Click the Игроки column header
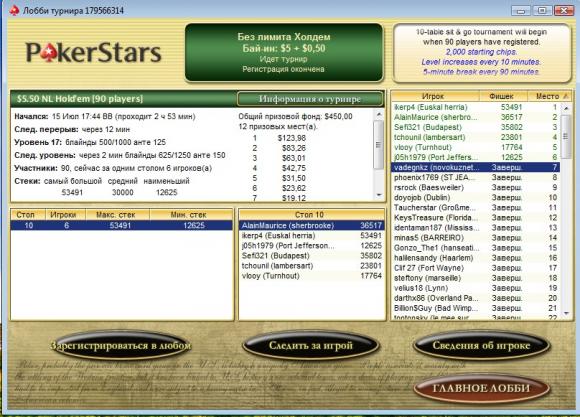 point(65,215)
